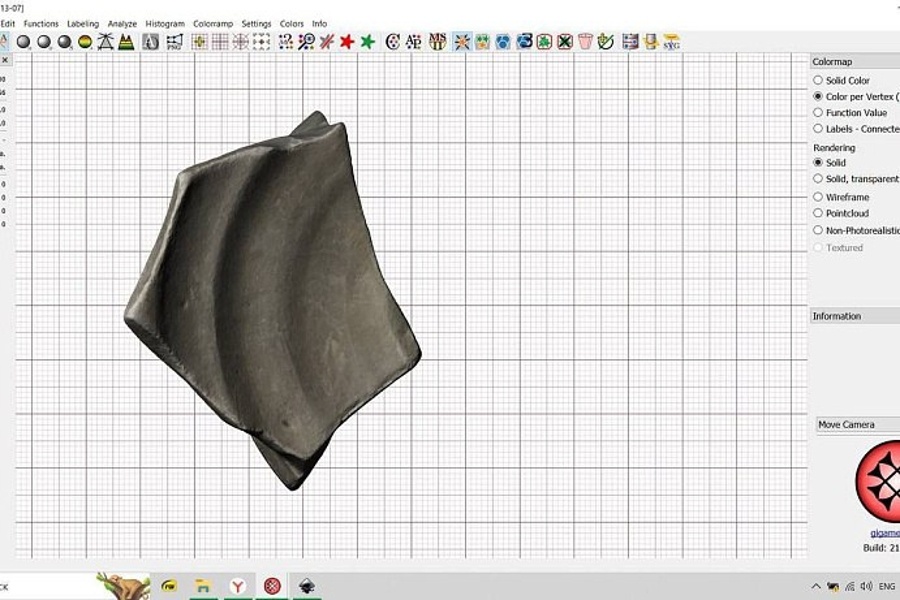Select the Solid Color colormap option
This screenshot has width=900, height=600.
tap(841, 80)
